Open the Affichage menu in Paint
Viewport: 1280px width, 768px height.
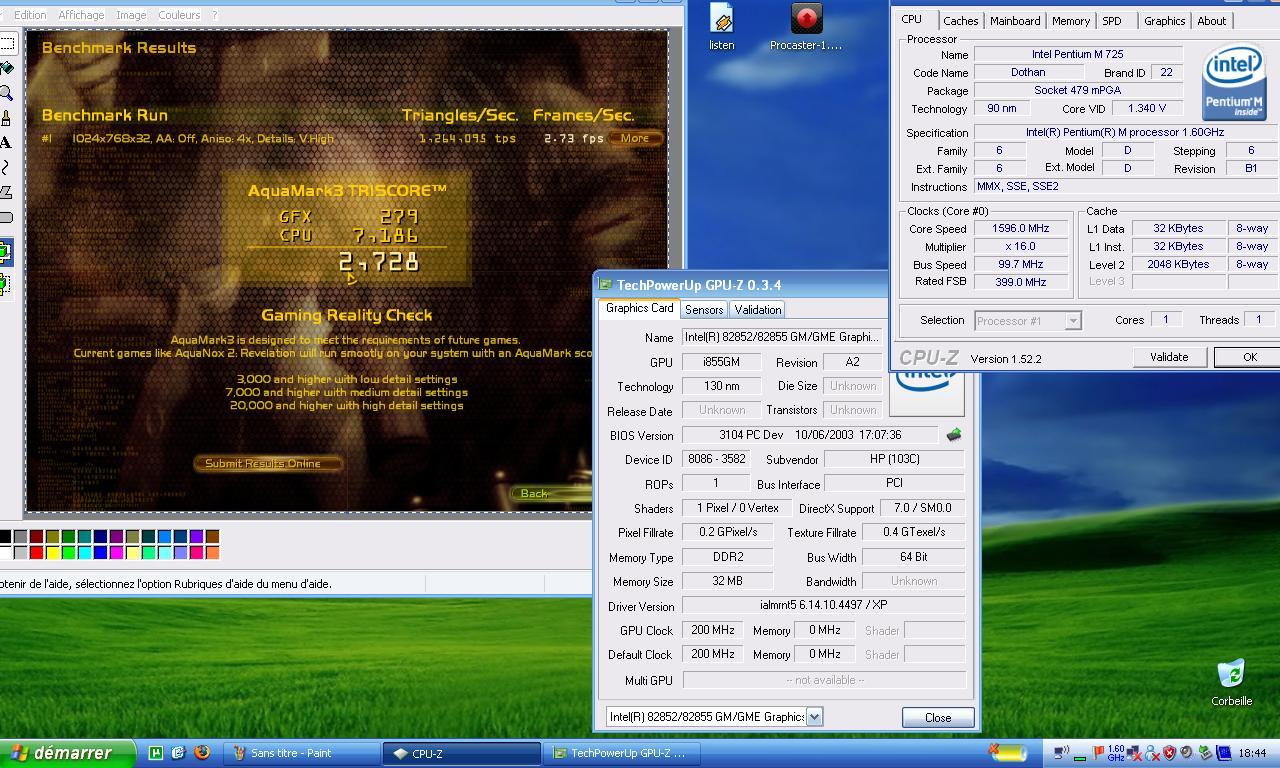(x=81, y=15)
